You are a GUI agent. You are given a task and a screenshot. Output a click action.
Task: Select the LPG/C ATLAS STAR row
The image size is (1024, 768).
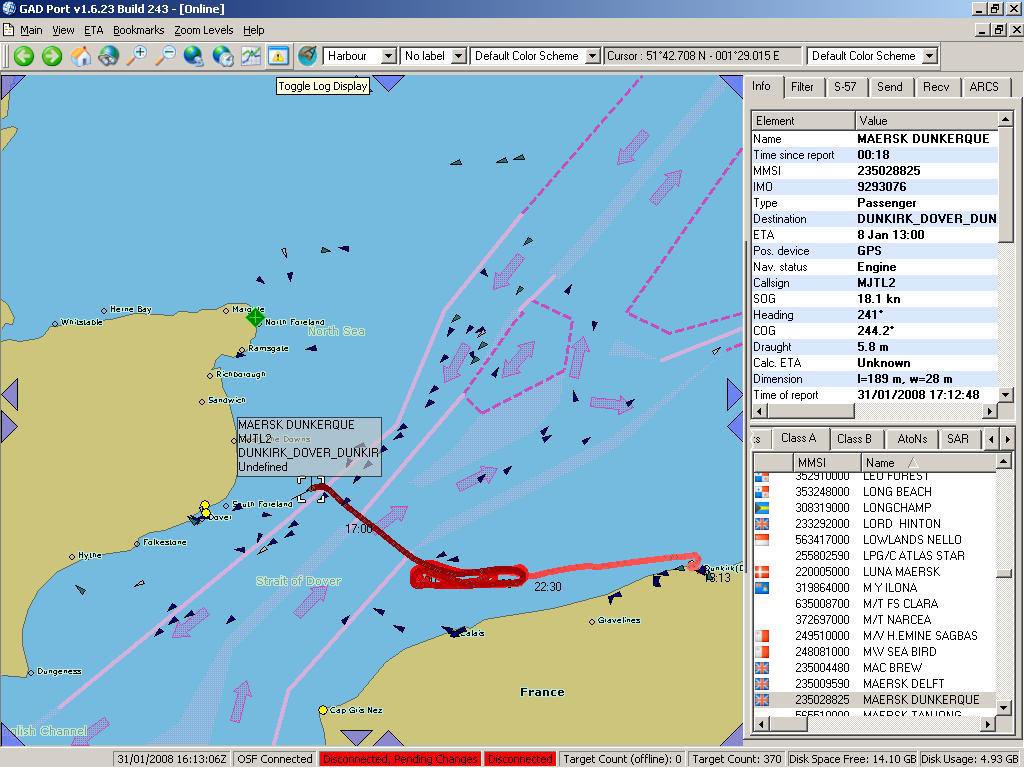(874, 556)
